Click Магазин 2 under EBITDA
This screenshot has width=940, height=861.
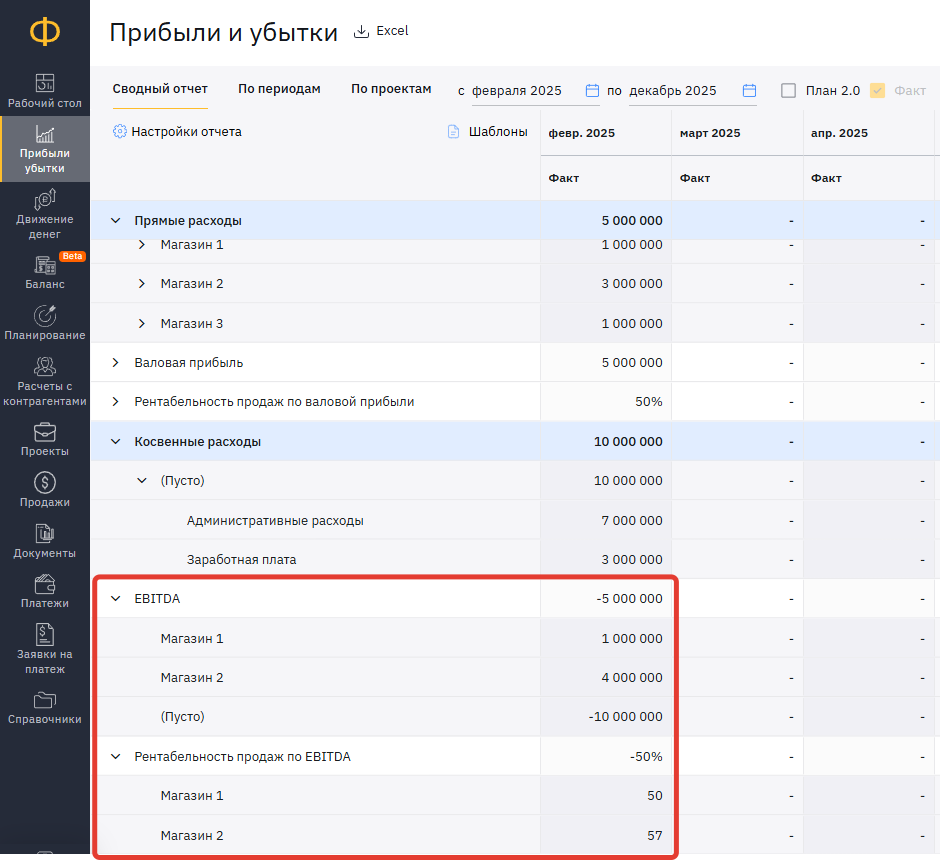[x=192, y=678]
